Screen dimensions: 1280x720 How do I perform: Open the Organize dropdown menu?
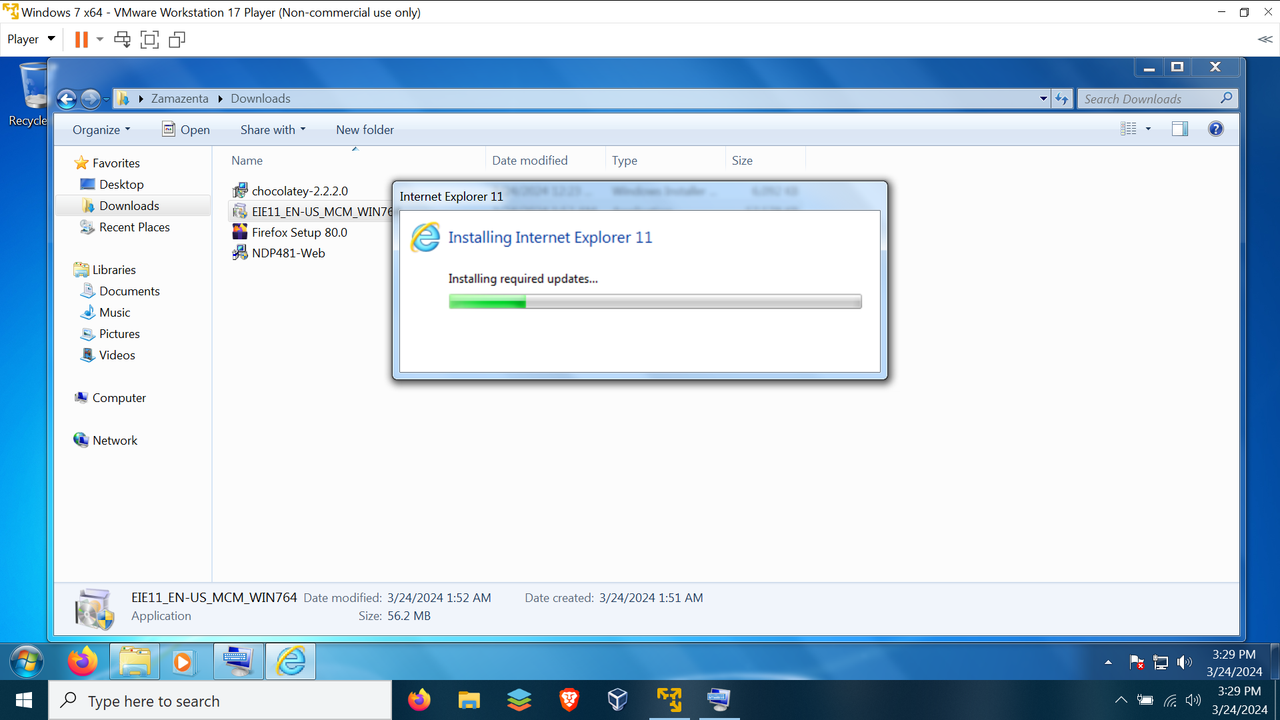(x=101, y=130)
